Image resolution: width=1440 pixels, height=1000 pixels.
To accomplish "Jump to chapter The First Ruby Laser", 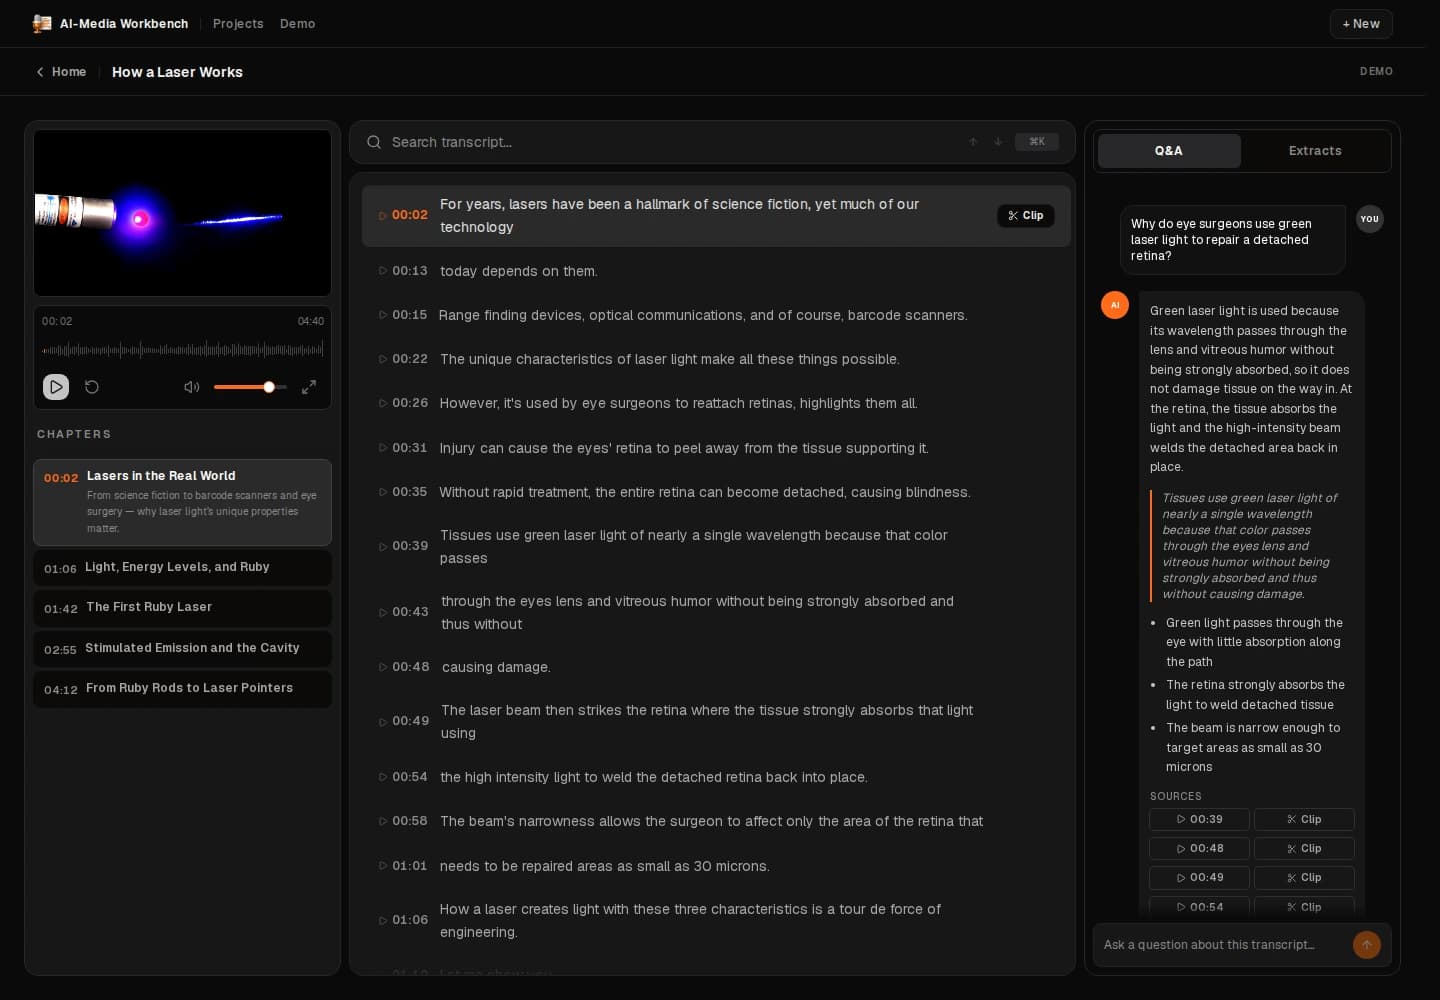I will coord(183,607).
